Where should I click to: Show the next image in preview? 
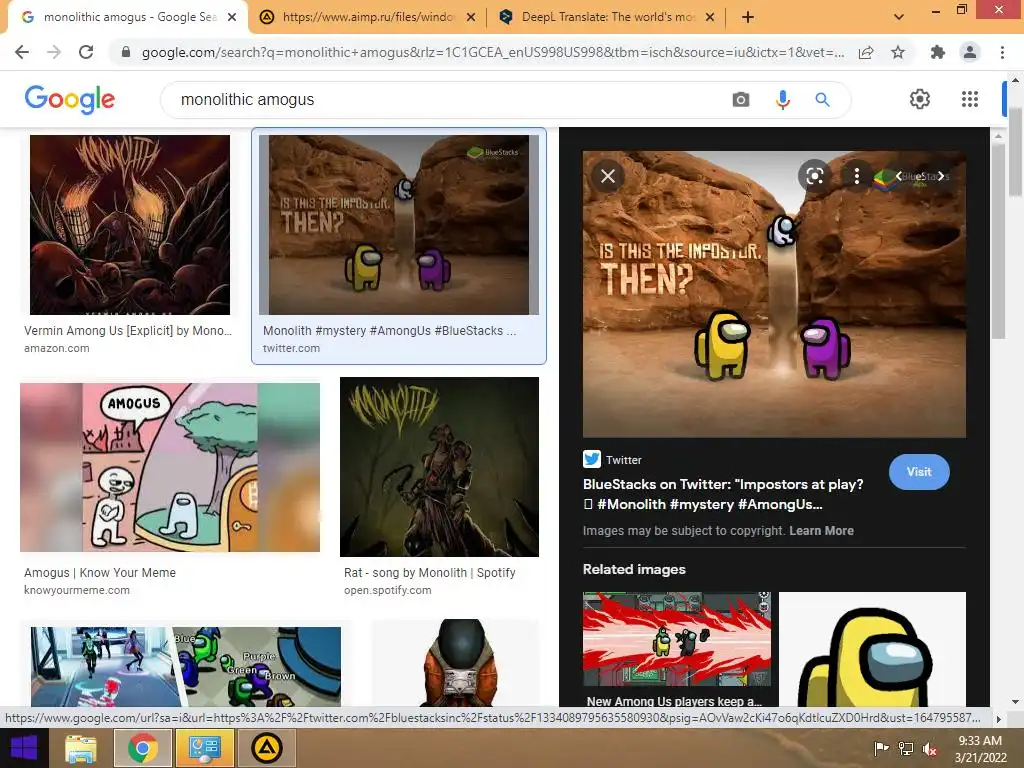pos(940,176)
